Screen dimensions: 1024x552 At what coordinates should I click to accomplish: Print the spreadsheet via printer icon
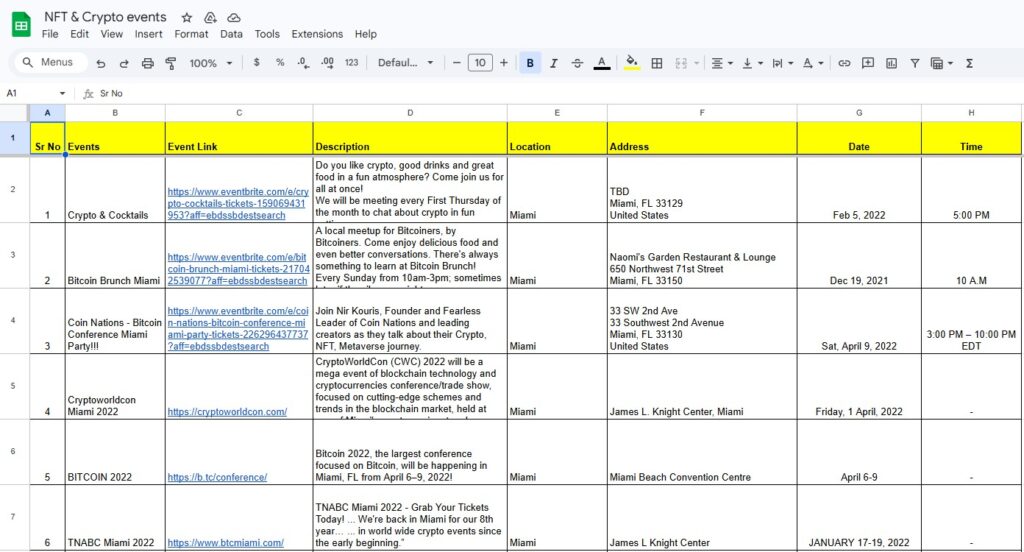[148, 63]
